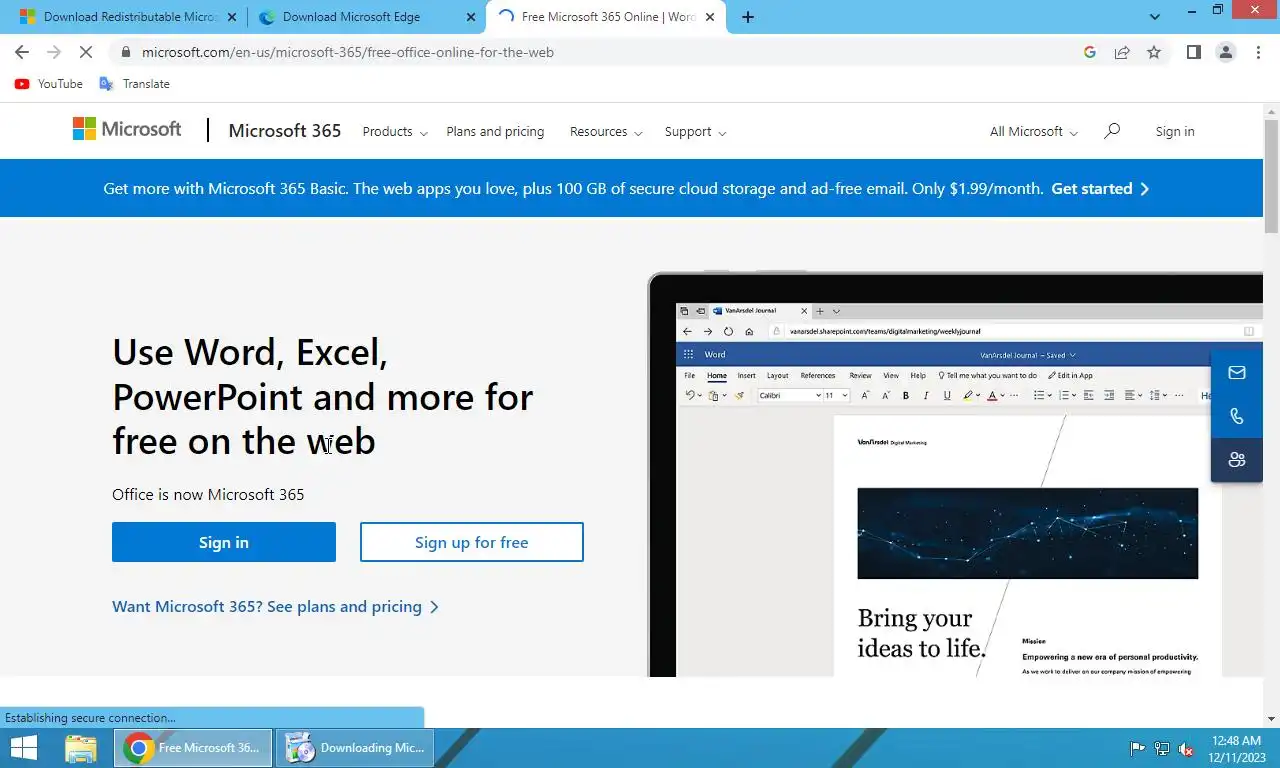
Task: Open the Chrome profile avatar
Action: tap(1226, 52)
